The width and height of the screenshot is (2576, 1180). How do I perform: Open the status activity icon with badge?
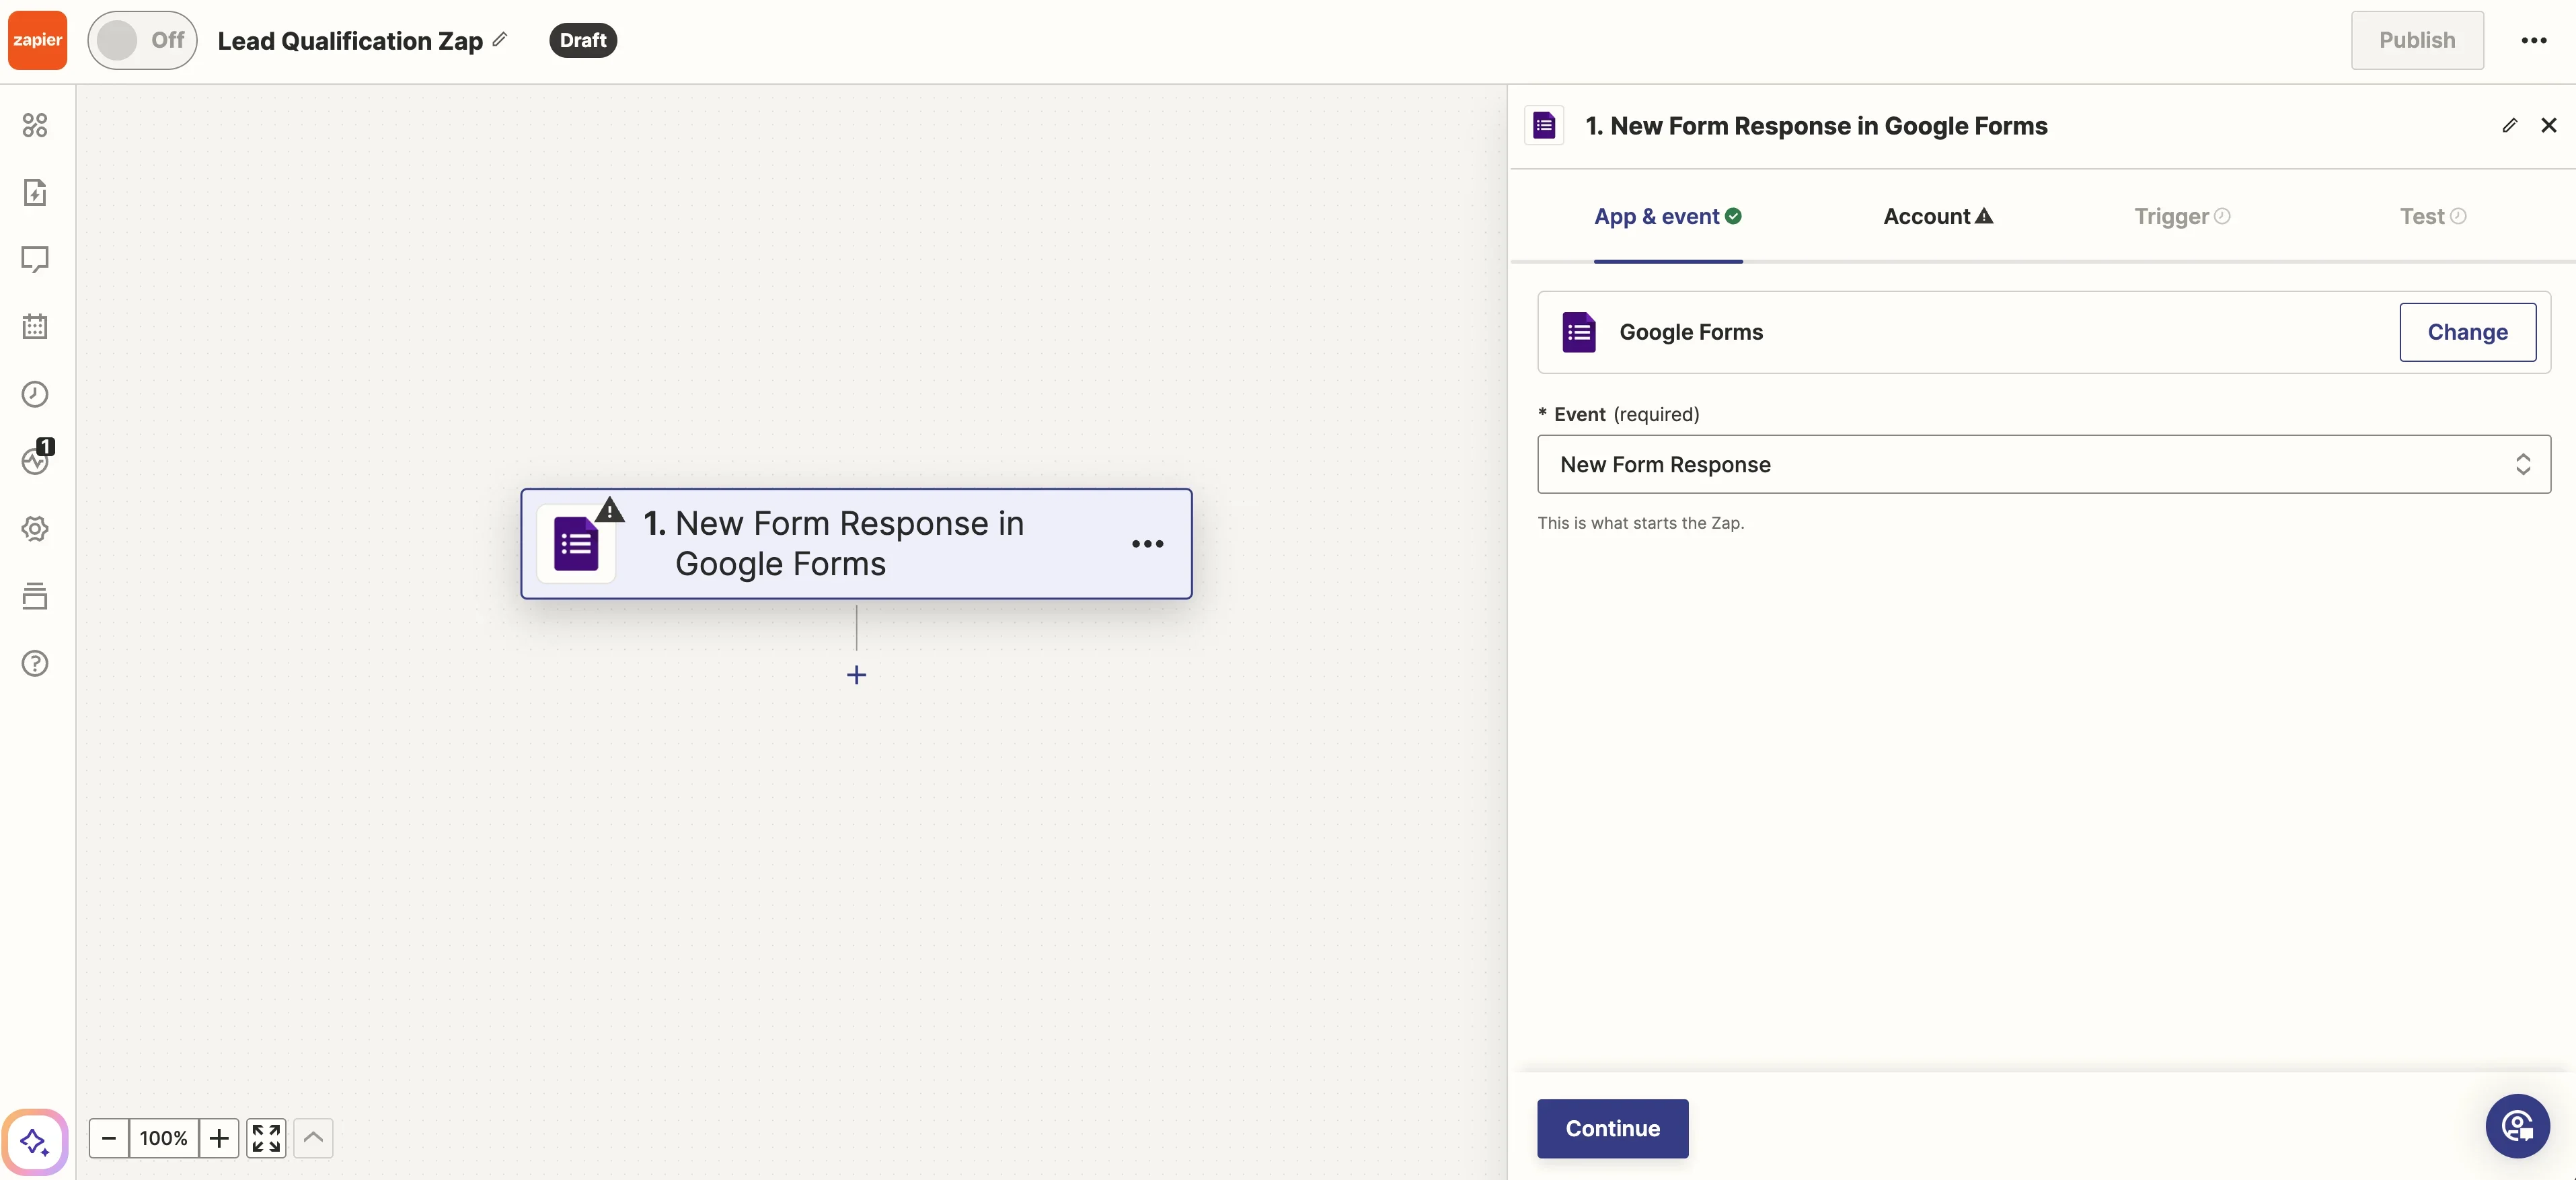click(35, 460)
